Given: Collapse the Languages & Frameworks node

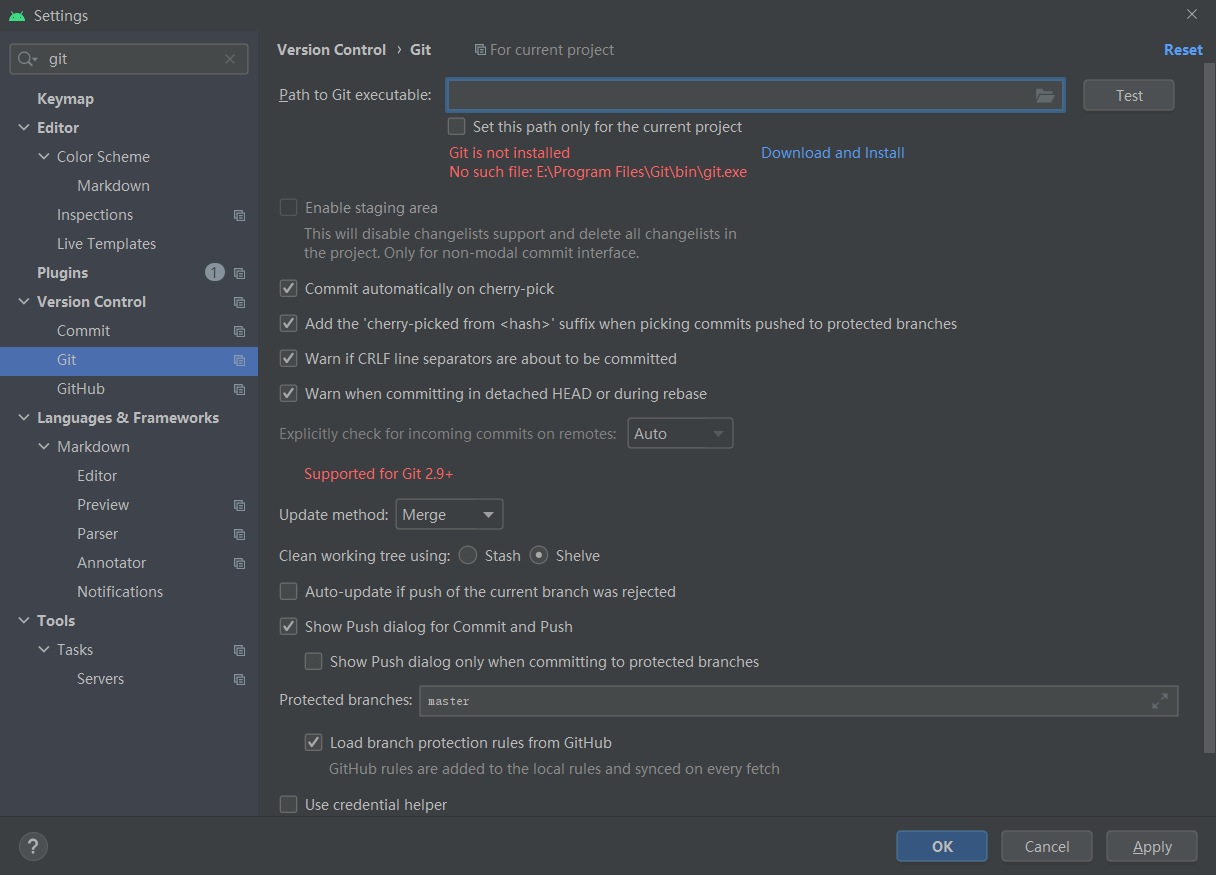Looking at the screenshot, I should [x=24, y=418].
